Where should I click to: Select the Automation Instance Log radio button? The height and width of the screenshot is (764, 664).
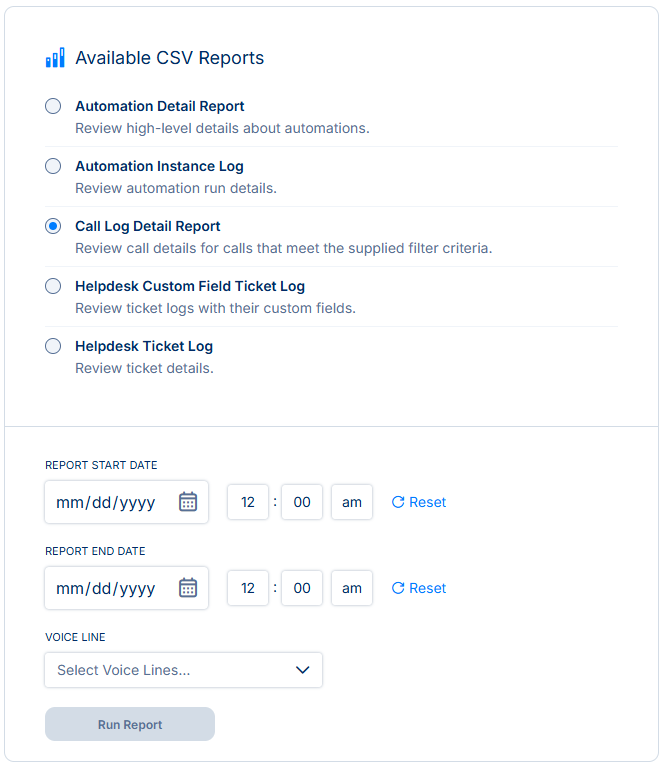(x=53, y=166)
